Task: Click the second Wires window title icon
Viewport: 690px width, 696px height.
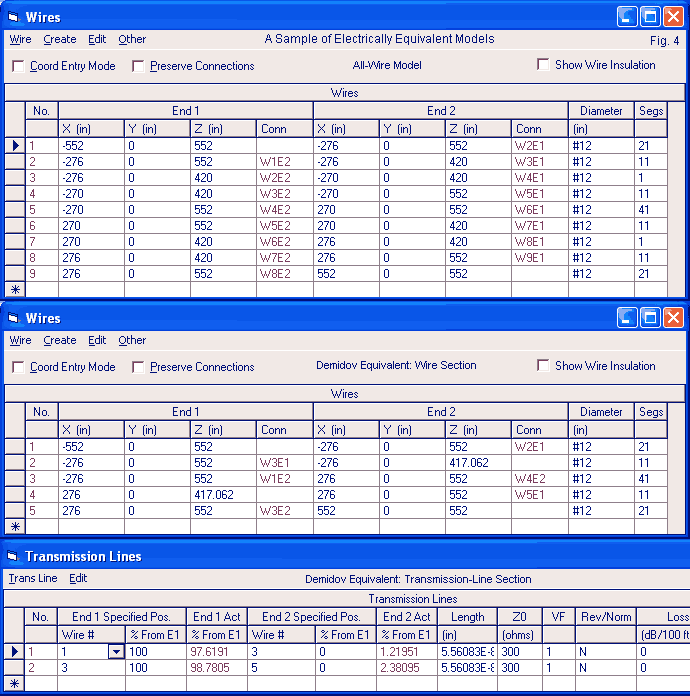Action: coord(13,318)
